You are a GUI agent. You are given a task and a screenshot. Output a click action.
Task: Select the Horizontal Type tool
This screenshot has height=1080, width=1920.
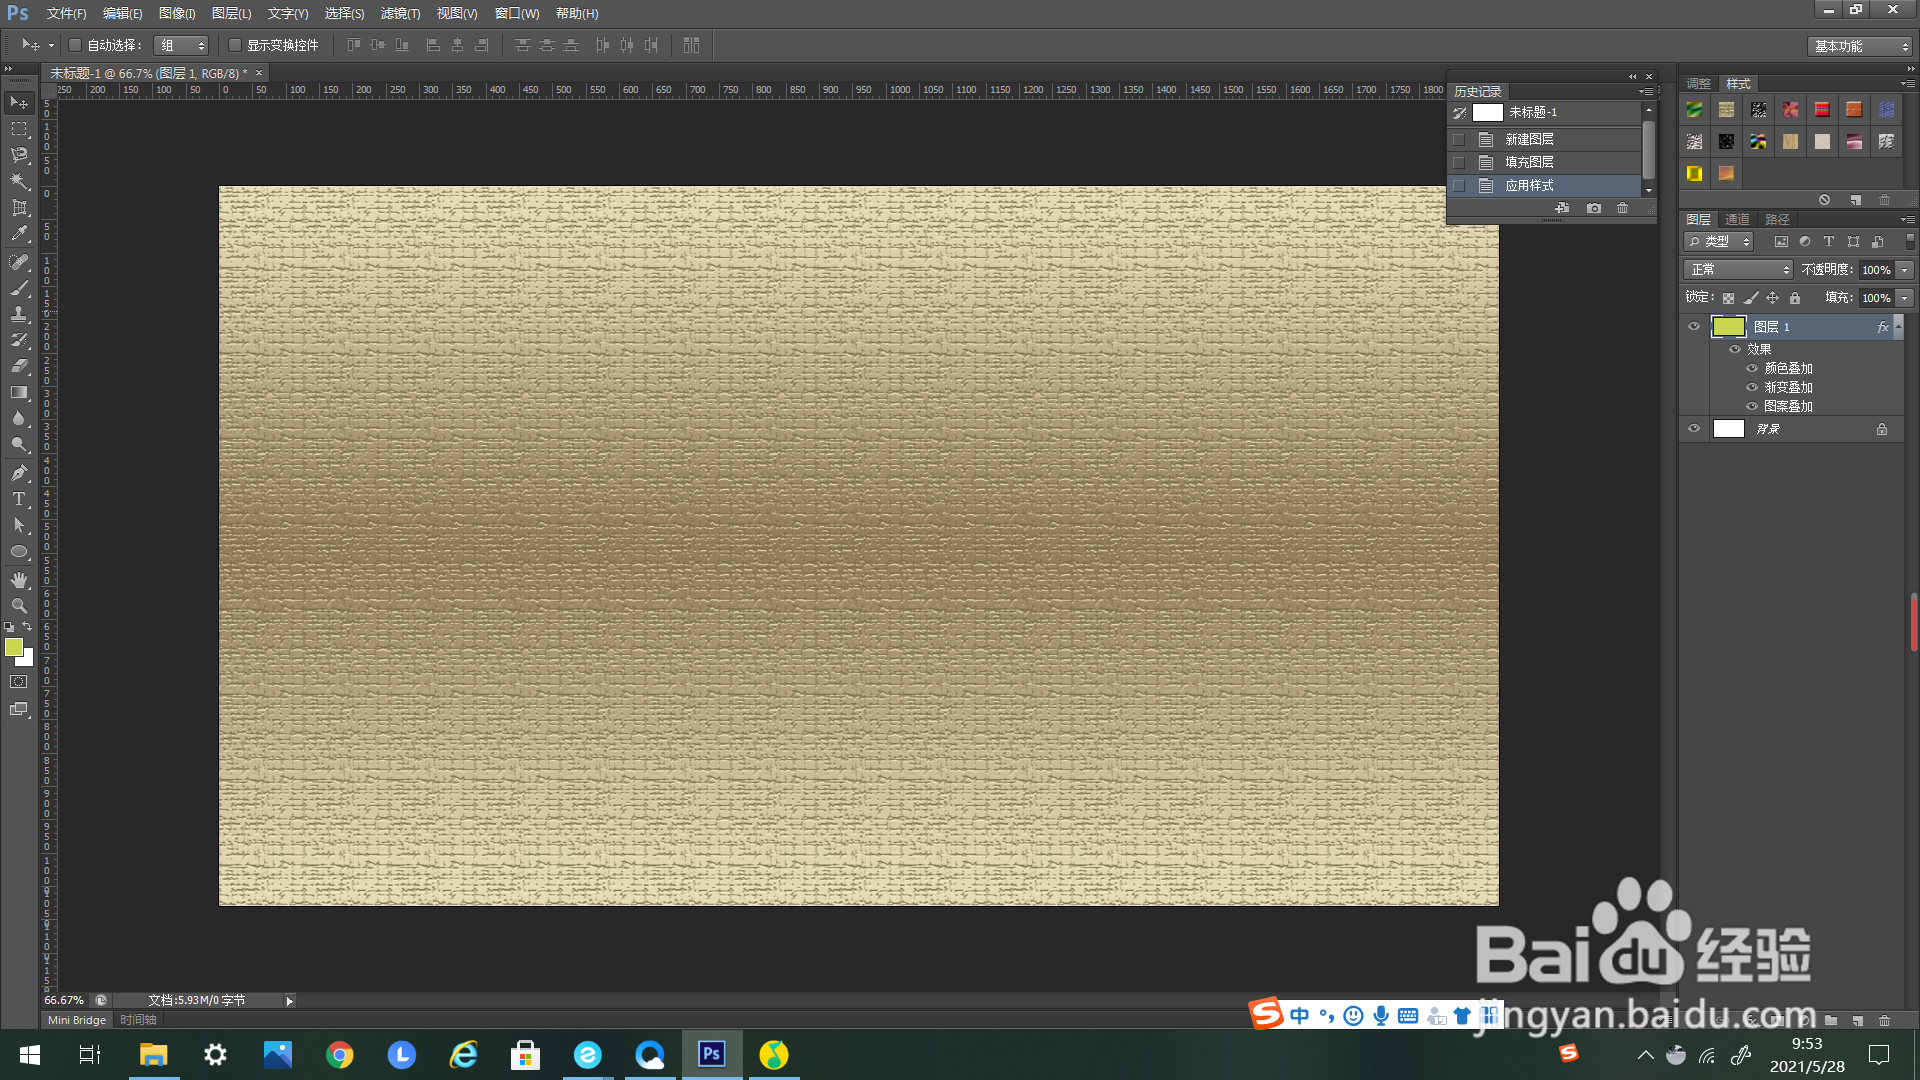click(x=19, y=499)
